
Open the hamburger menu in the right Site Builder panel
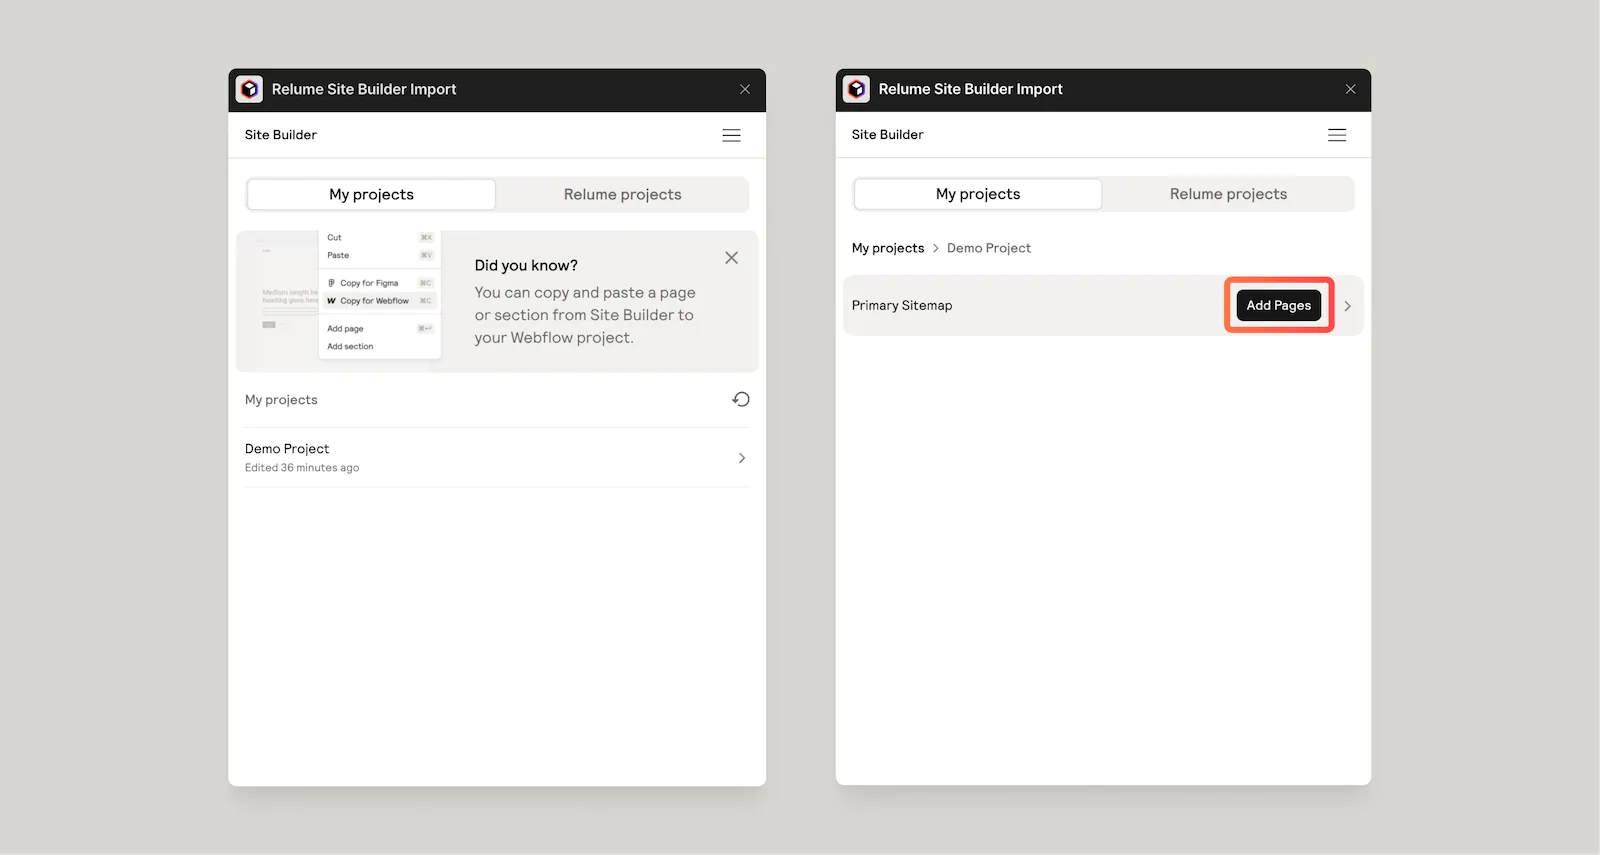pos(1337,135)
